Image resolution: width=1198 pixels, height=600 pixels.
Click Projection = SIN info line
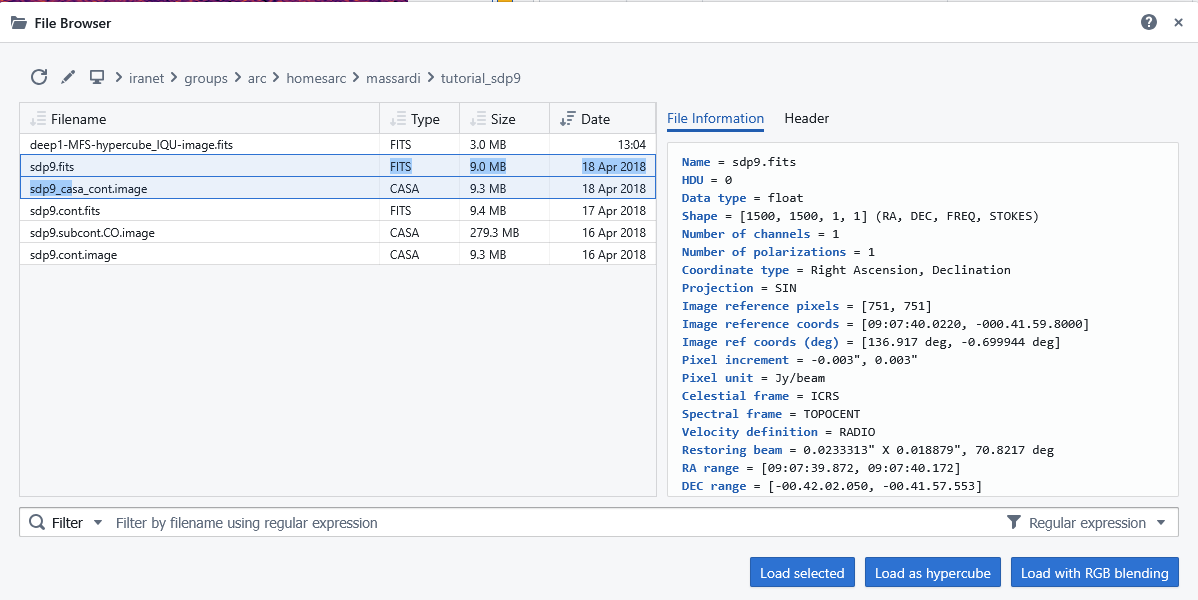(739, 287)
